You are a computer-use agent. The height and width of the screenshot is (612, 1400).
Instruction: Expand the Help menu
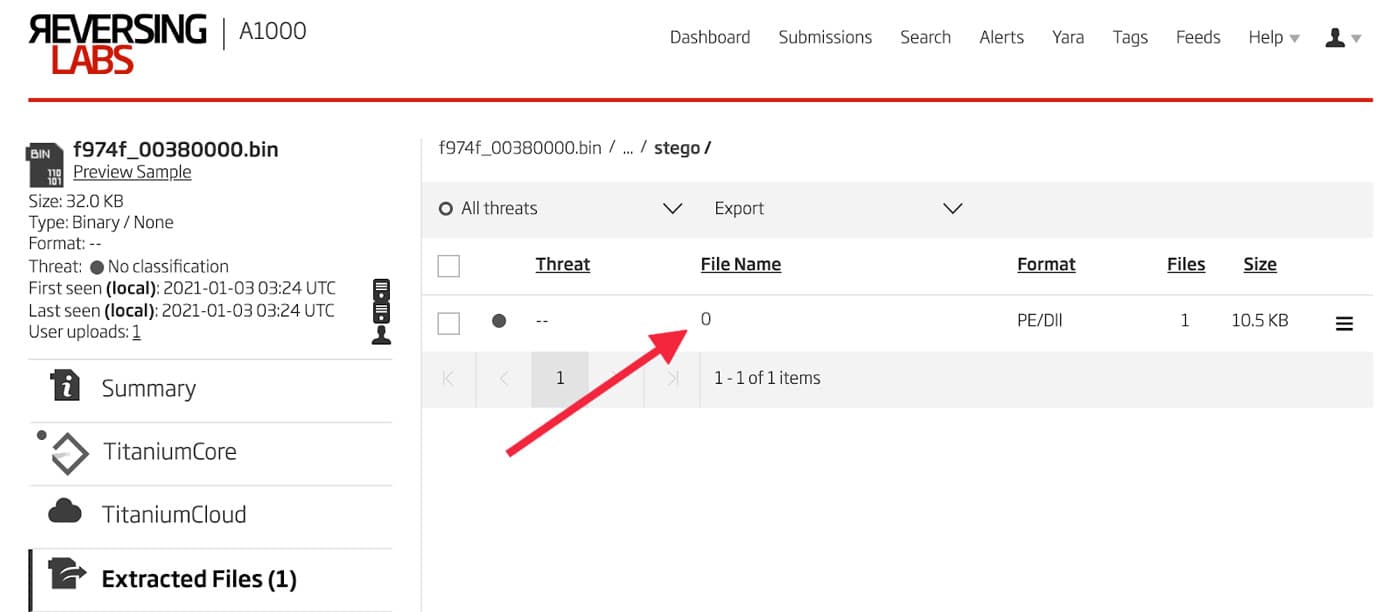click(x=1274, y=37)
